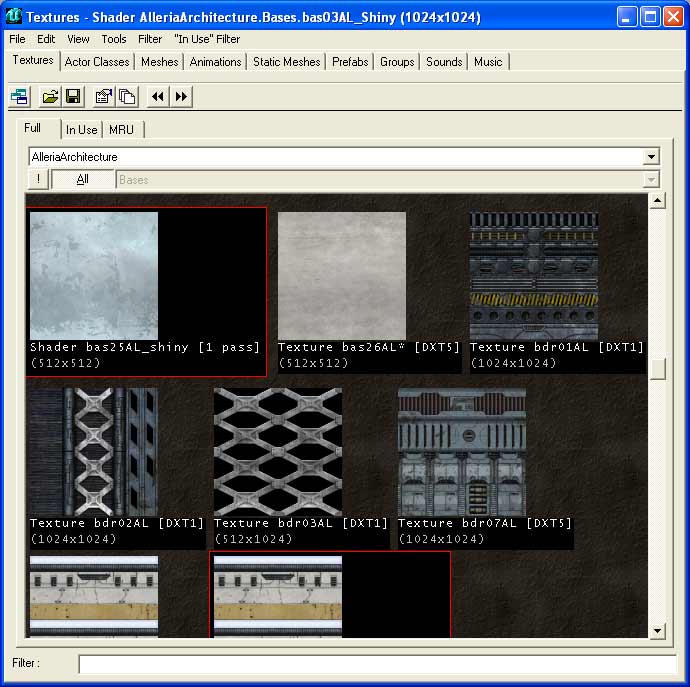The height and width of the screenshot is (687, 690).
Task: Save package with the floppy disk icon
Action: click(73, 96)
